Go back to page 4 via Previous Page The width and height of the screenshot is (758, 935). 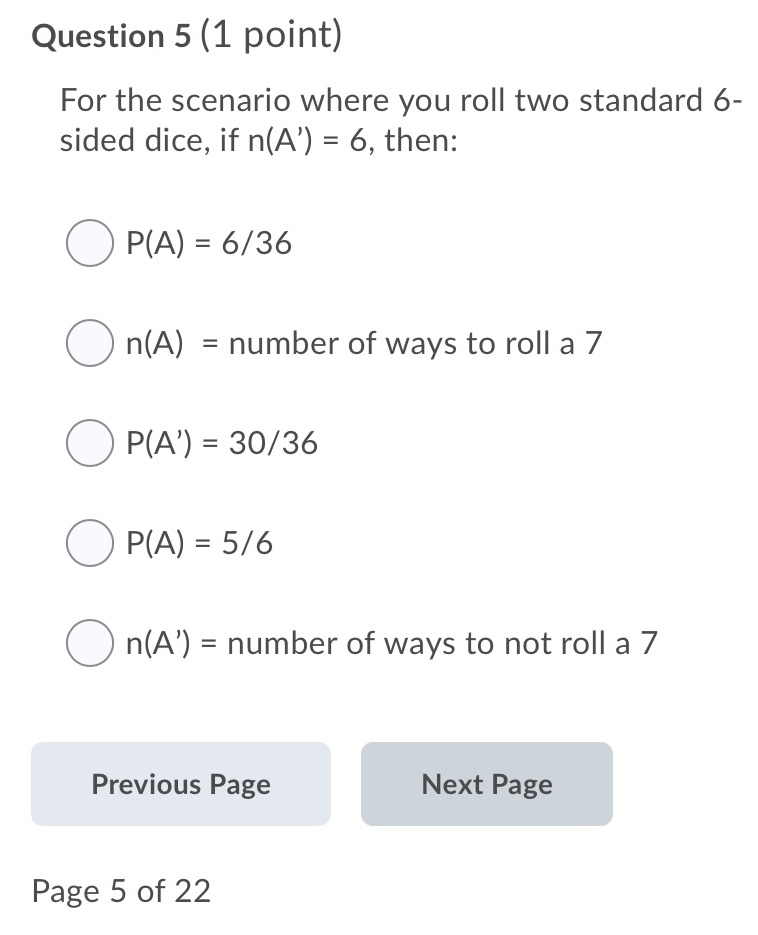click(x=181, y=784)
